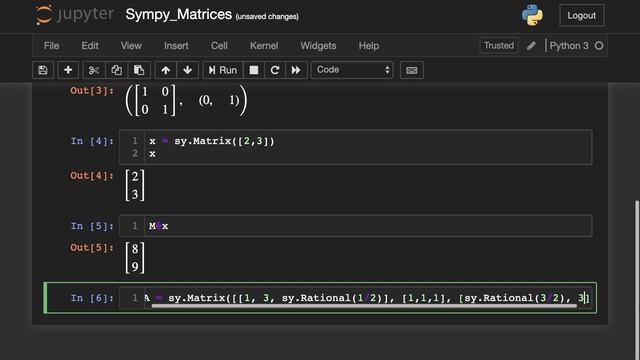Click the In [4] prompt label
This screenshot has height=360, width=640.
pyautogui.click(x=92, y=141)
